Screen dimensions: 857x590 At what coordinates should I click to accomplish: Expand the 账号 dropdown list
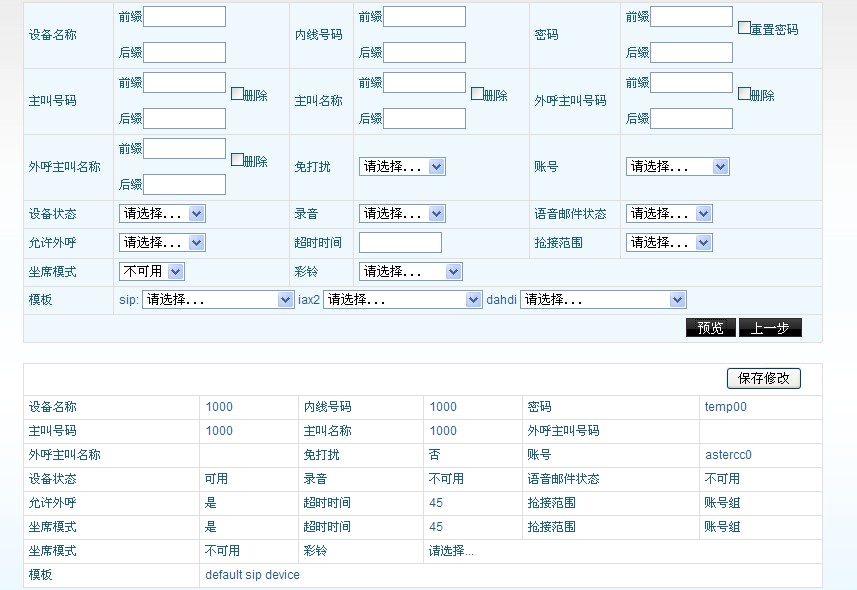[677, 167]
